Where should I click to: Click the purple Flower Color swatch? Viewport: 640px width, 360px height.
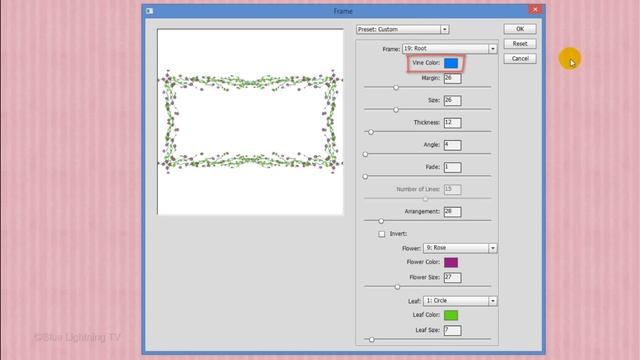(x=451, y=262)
